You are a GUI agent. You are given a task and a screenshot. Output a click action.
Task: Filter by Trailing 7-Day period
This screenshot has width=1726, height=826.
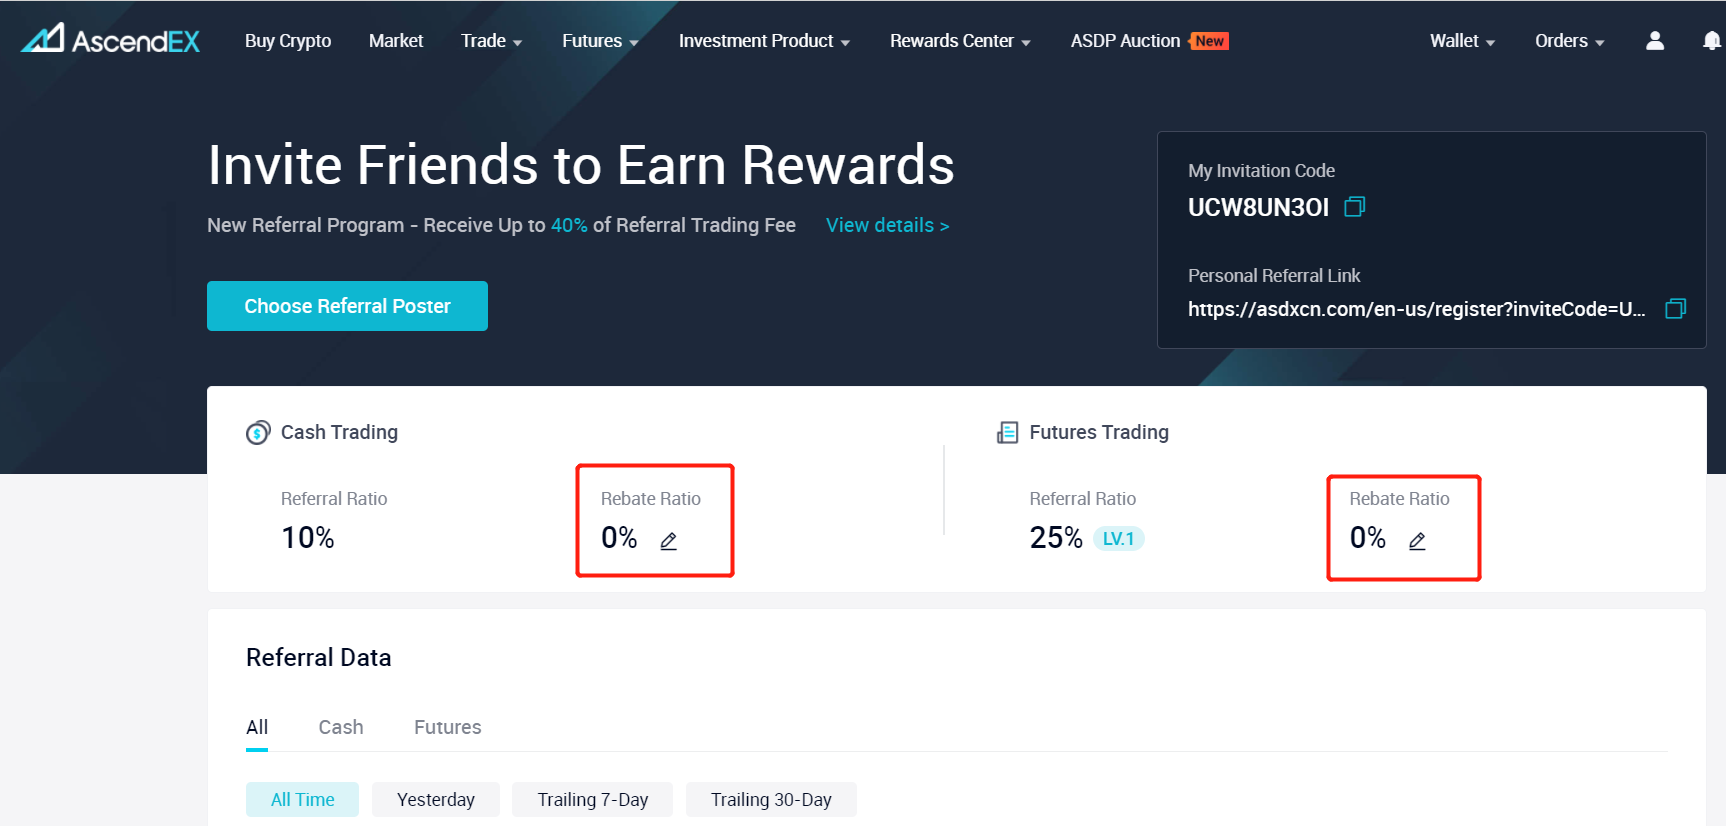pyautogui.click(x=592, y=800)
